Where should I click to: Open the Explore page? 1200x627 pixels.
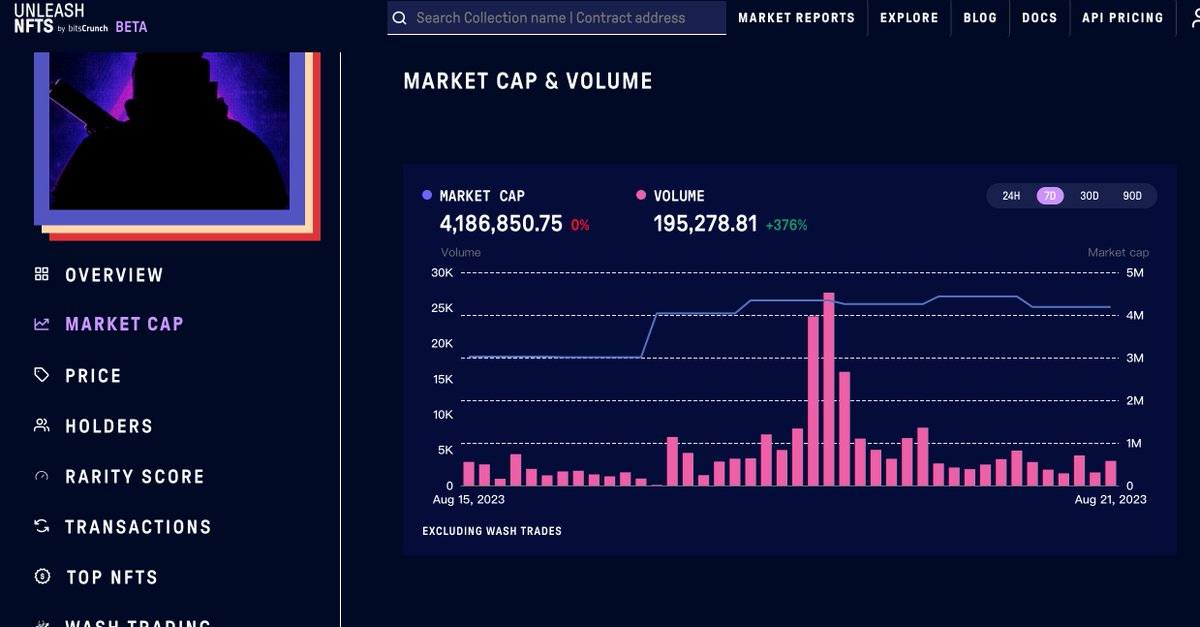[x=909, y=18]
